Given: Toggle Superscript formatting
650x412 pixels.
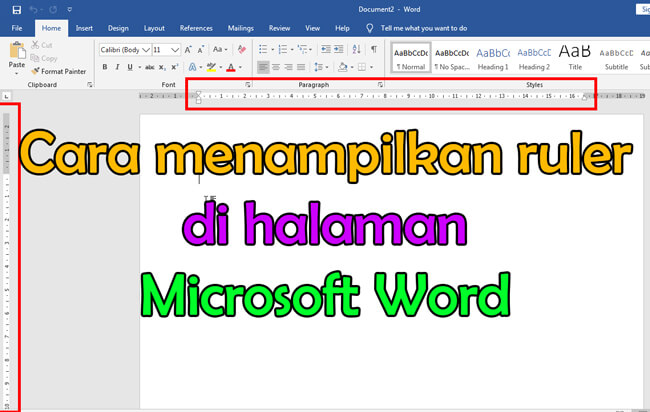Looking at the screenshot, I should pos(175,67).
